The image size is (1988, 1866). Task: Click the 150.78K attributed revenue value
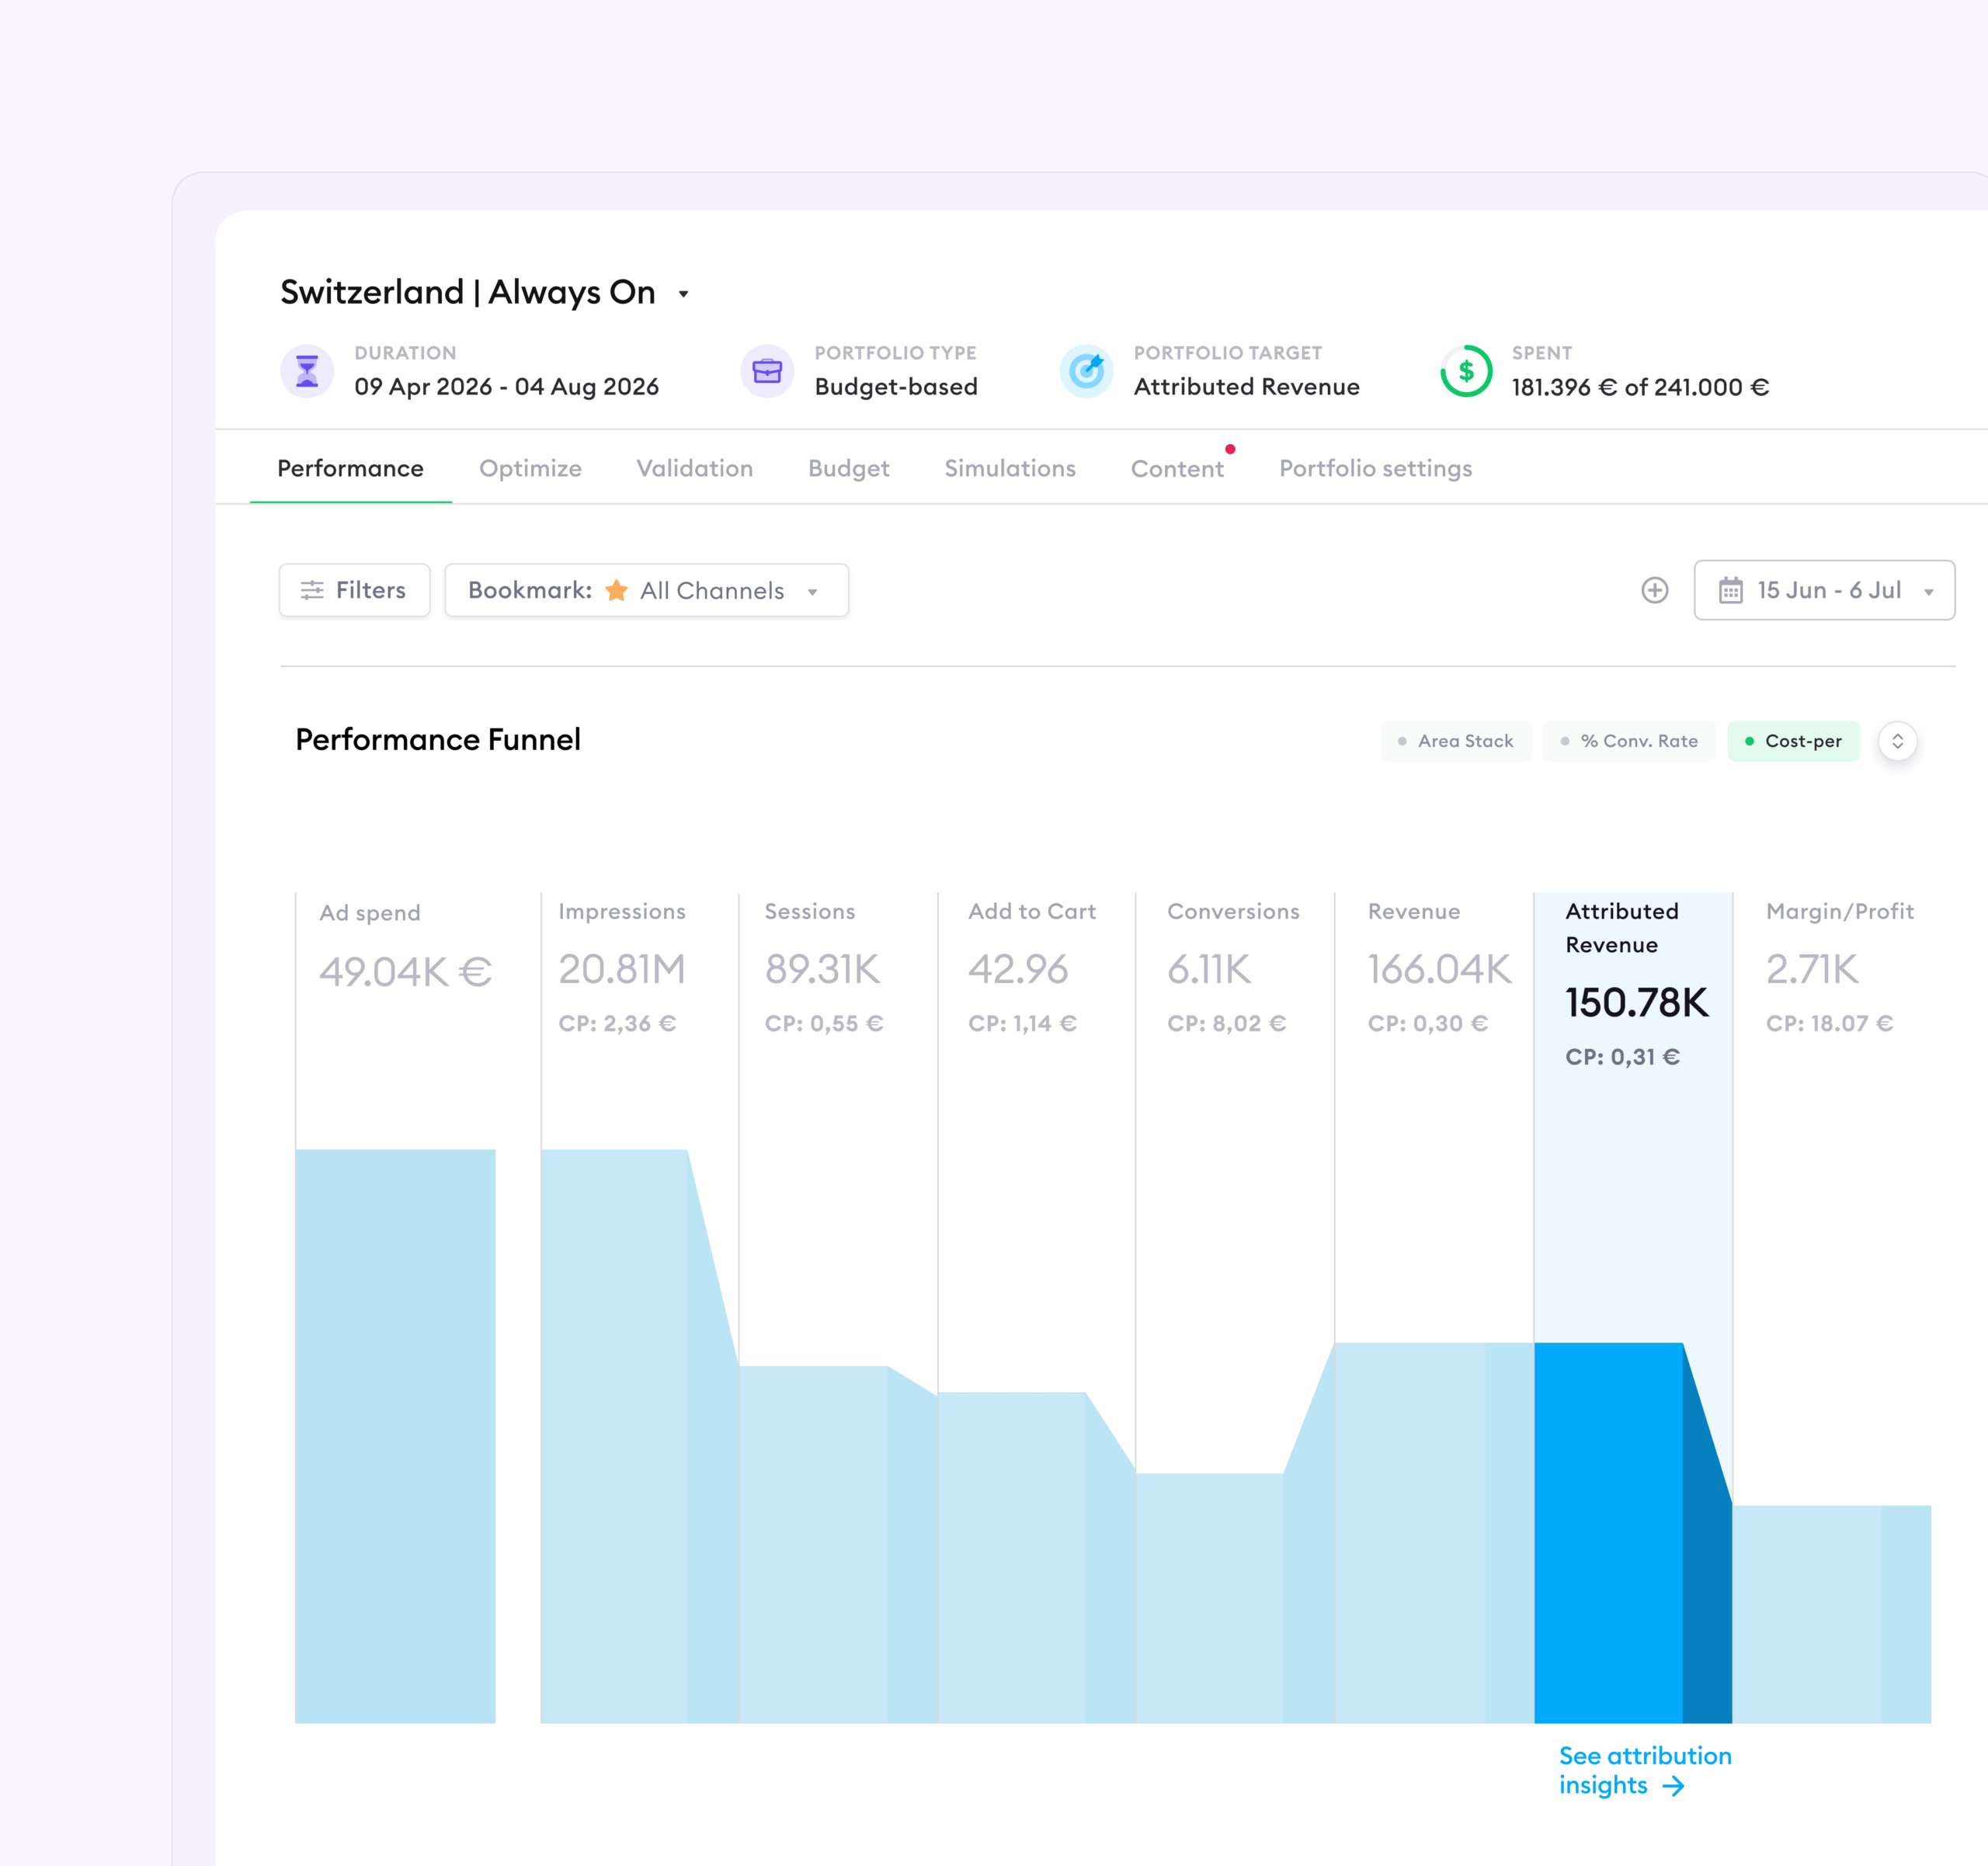(1637, 1003)
